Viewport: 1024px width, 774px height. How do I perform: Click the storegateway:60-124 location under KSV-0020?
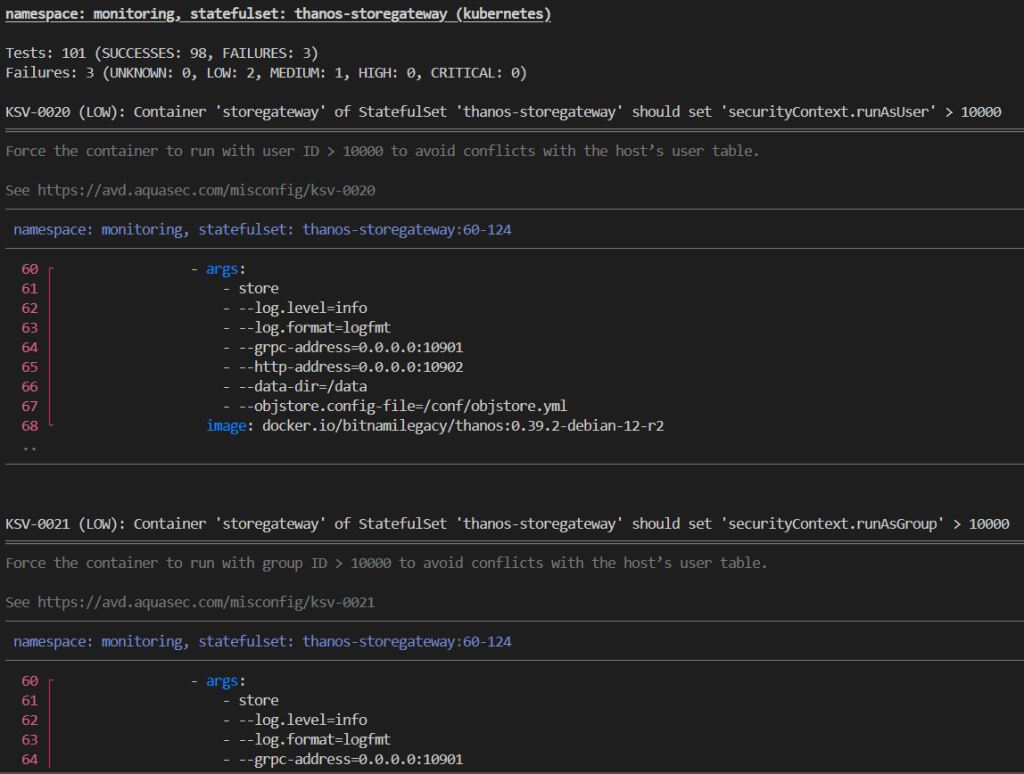[x=263, y=229]
